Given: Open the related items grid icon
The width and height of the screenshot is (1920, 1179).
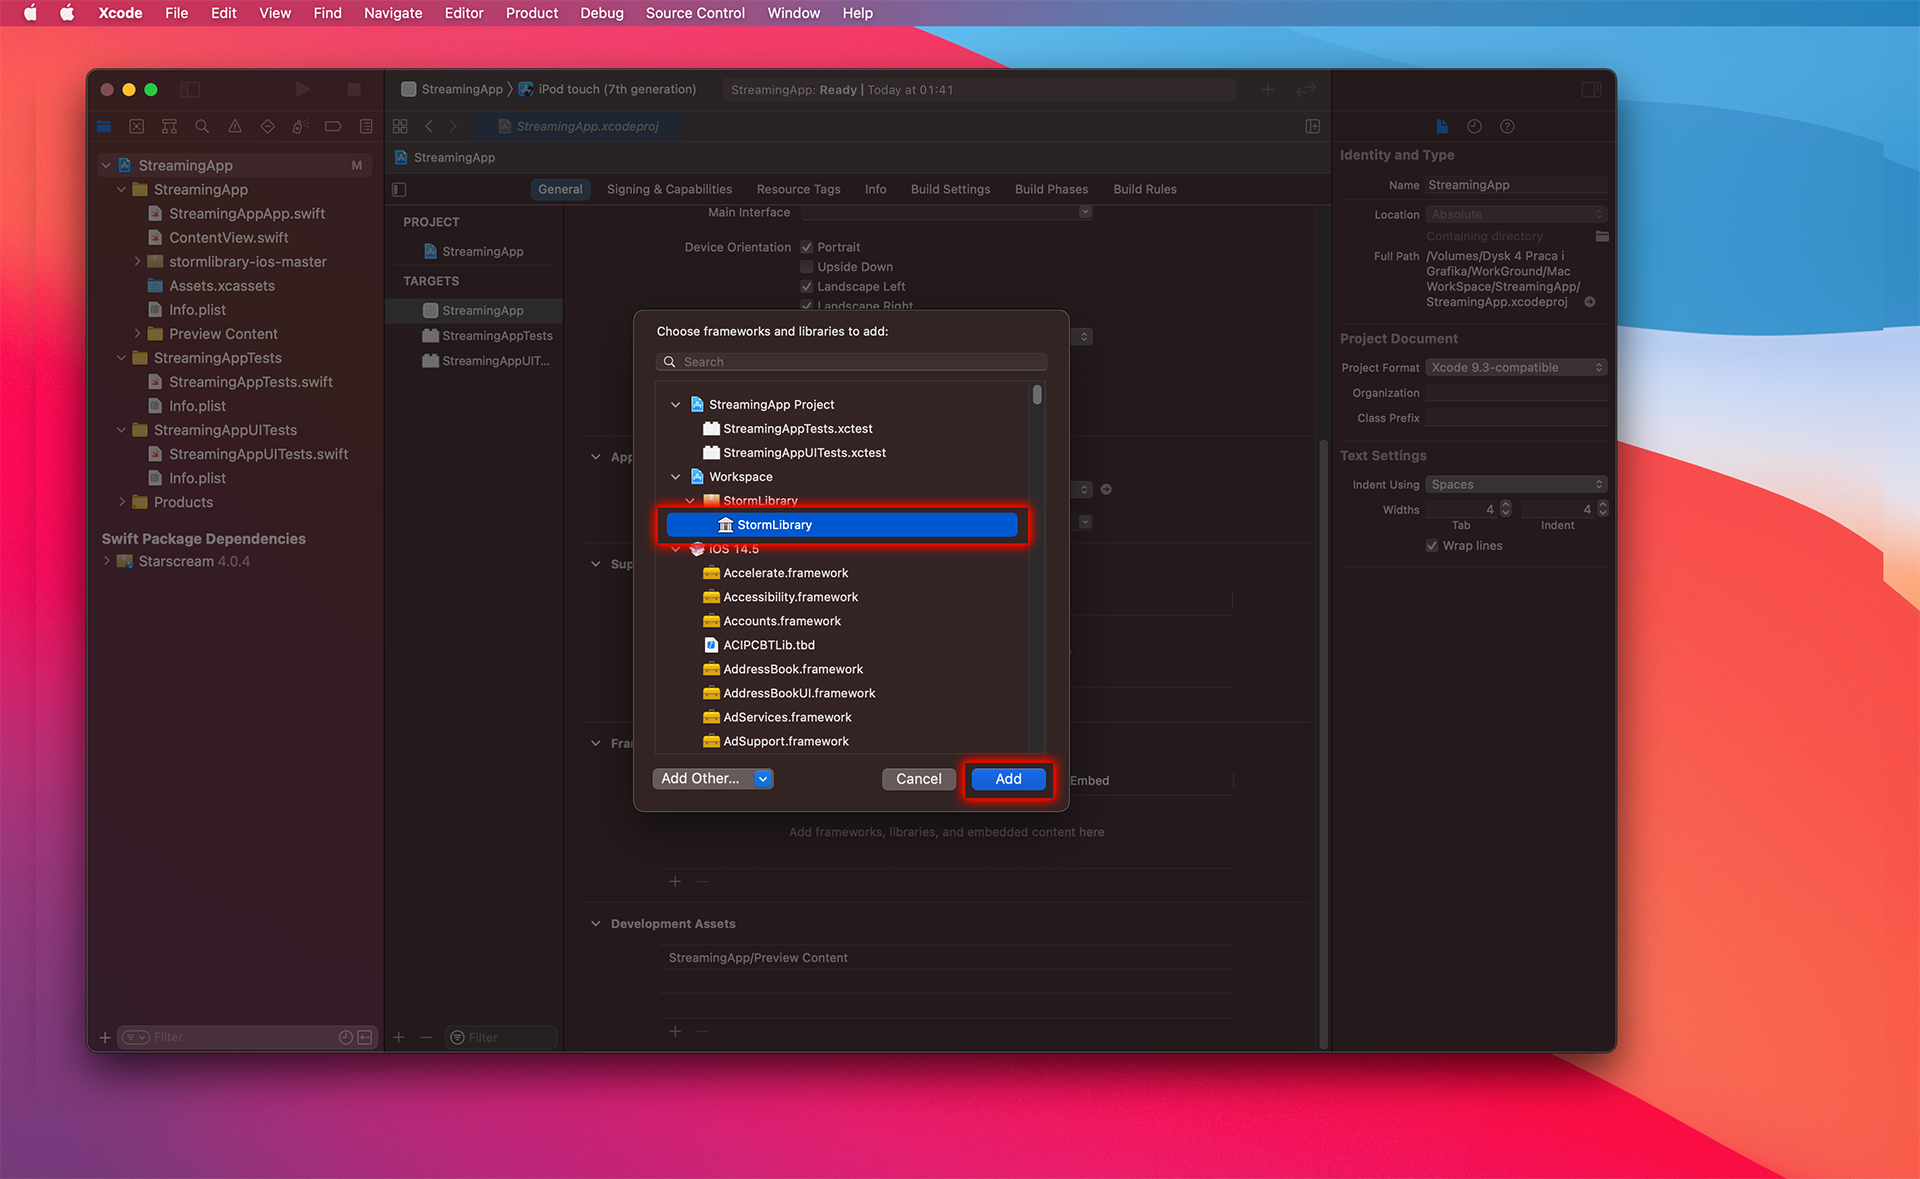Looking at the screenshot, I should (x=400, y=126).
